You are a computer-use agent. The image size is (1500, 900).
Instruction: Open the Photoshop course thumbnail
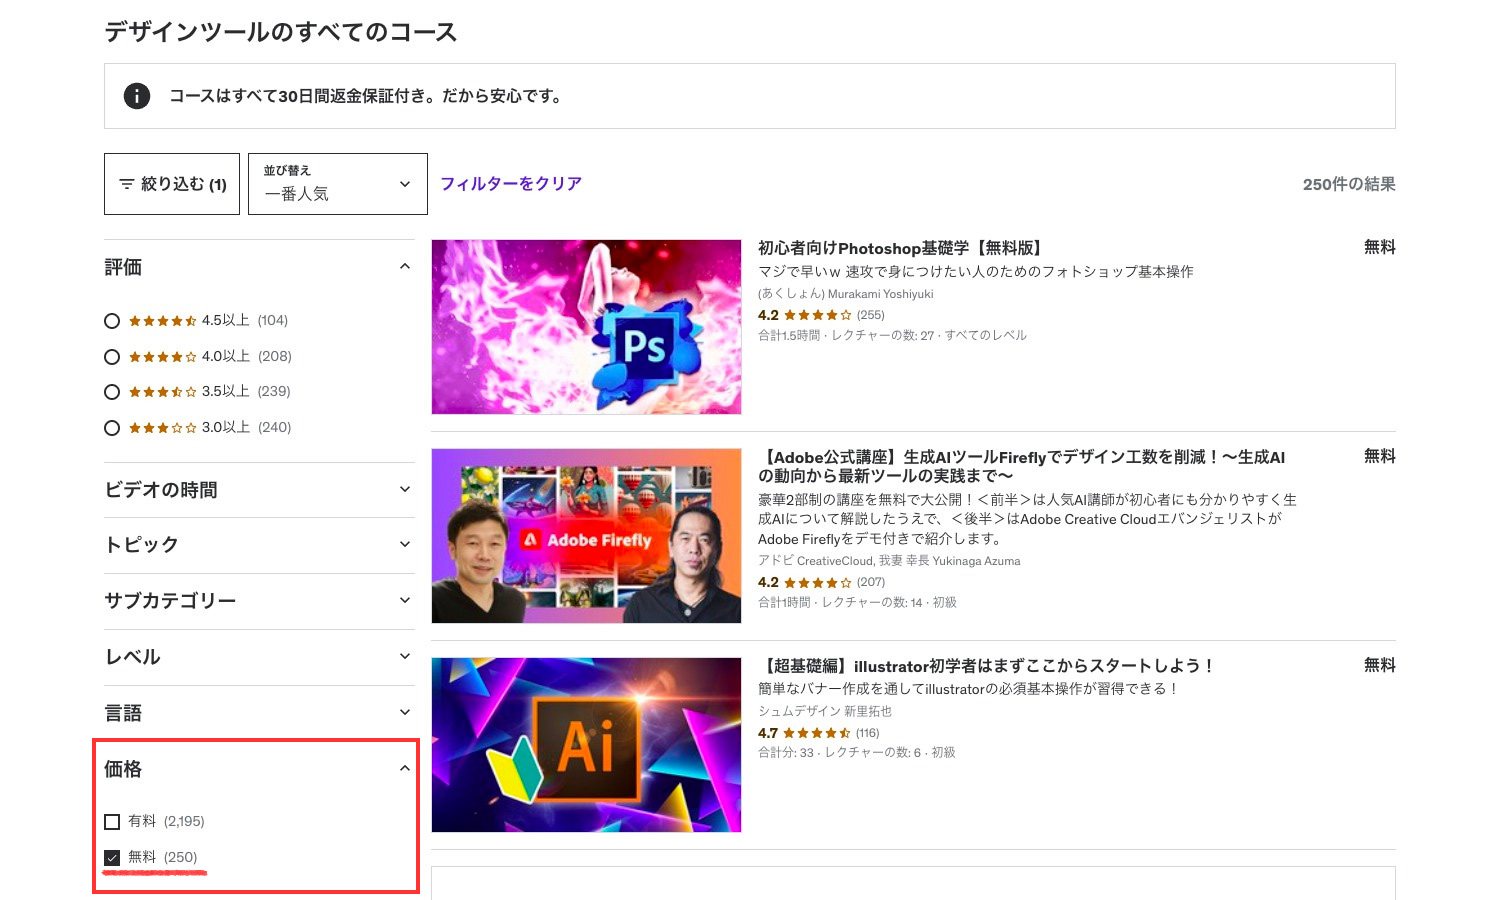pos(586,327)
